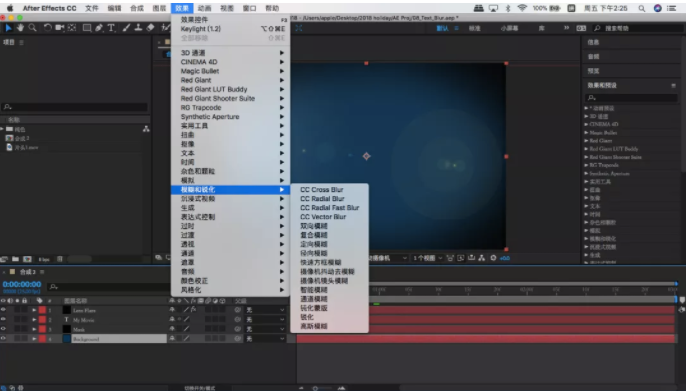The image size is (686, 391).
Task: Open the Siri icon in menu bar
Action: tap(657, 8)
